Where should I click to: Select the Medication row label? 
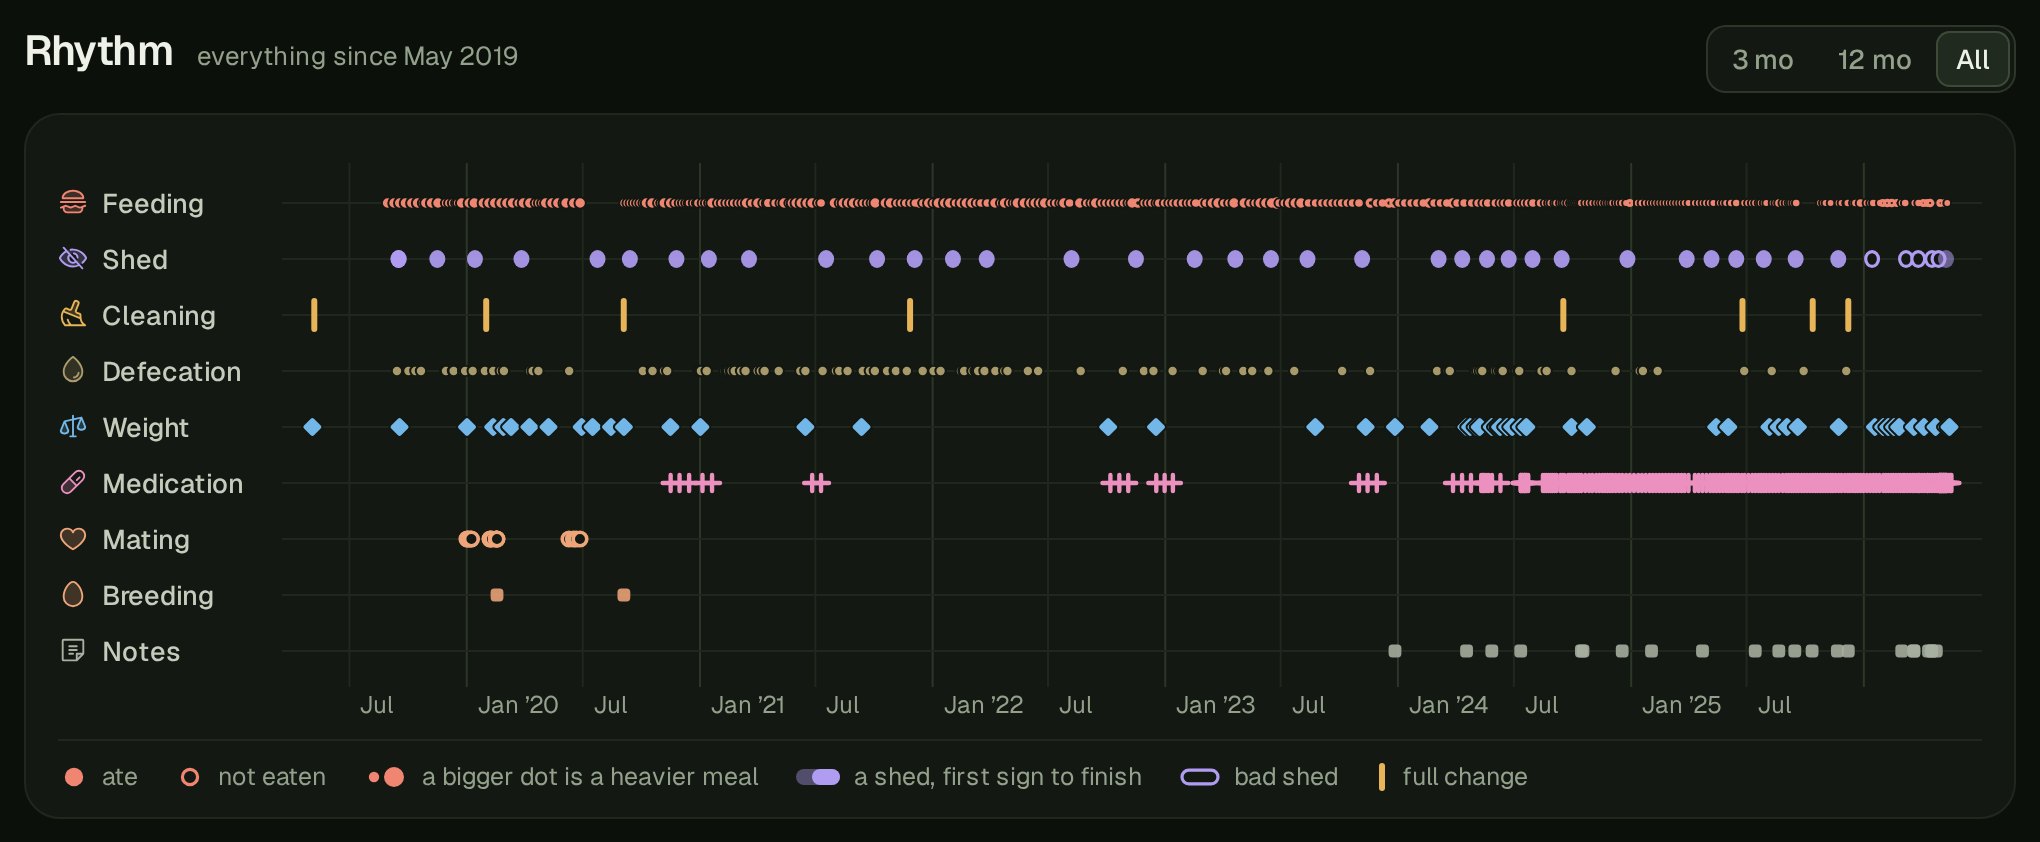[x=173, y=484]
